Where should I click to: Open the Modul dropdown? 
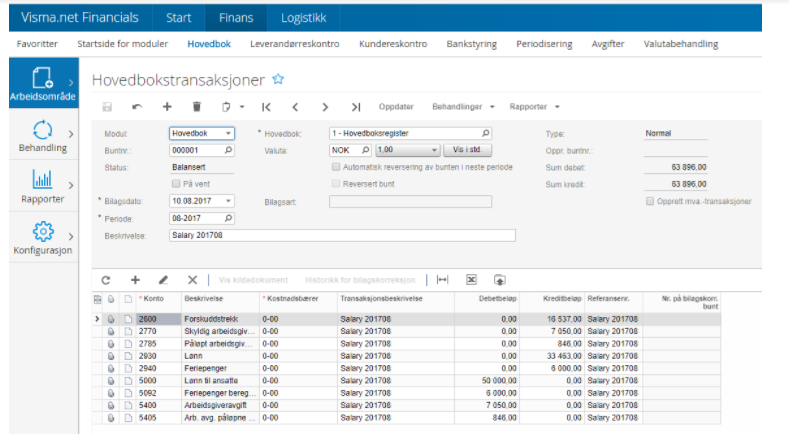tap(228, 133)
